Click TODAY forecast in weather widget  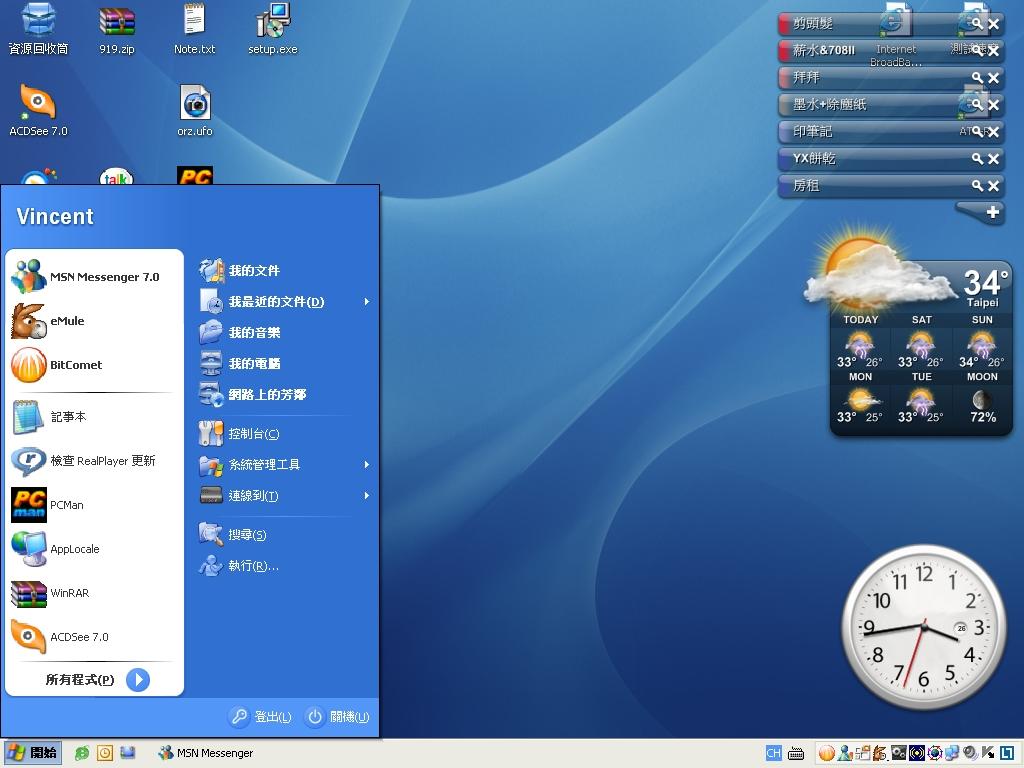click(860, 342)
